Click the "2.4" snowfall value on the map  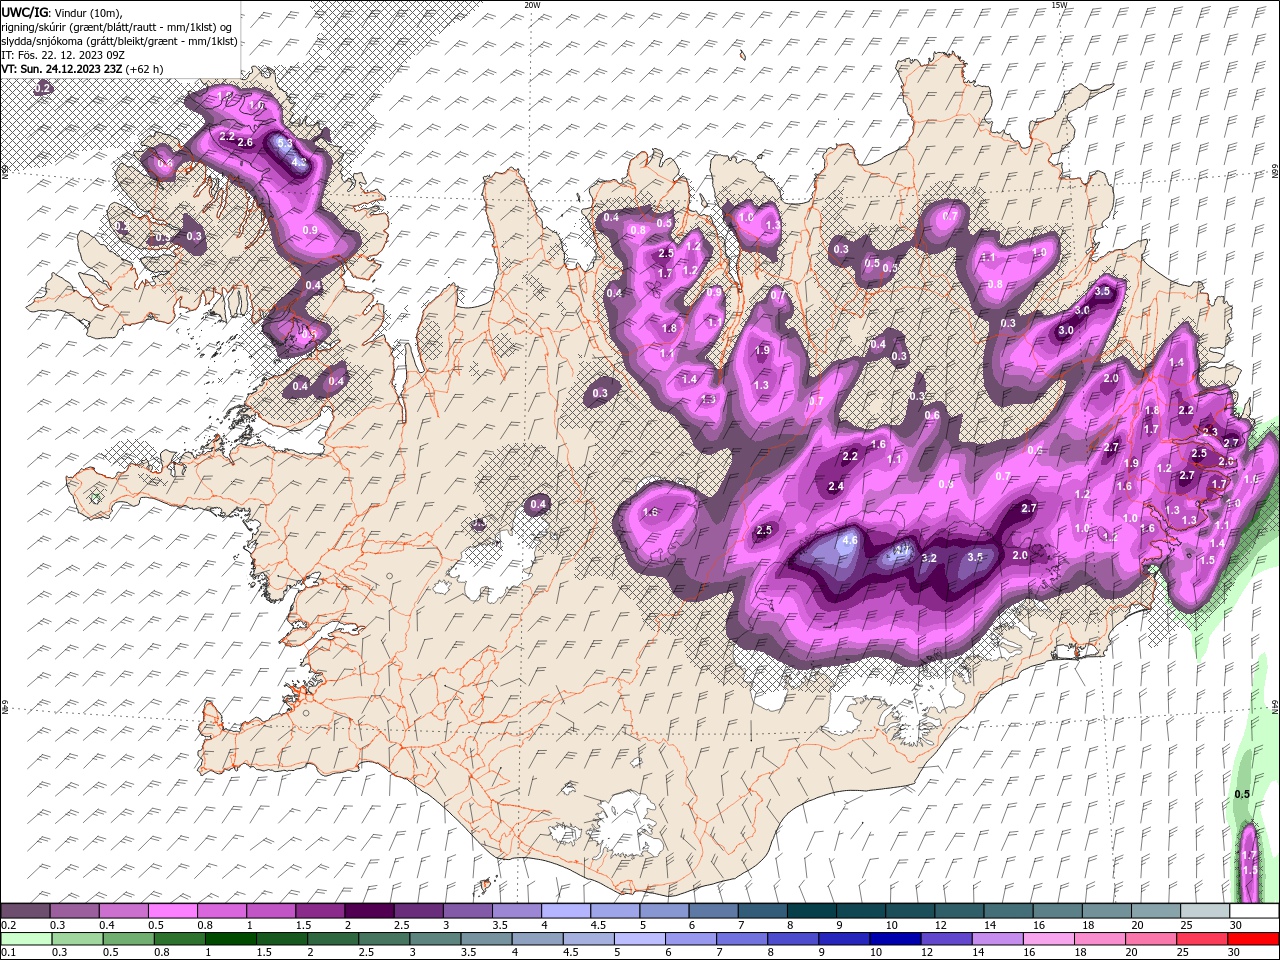coord(836,487)
